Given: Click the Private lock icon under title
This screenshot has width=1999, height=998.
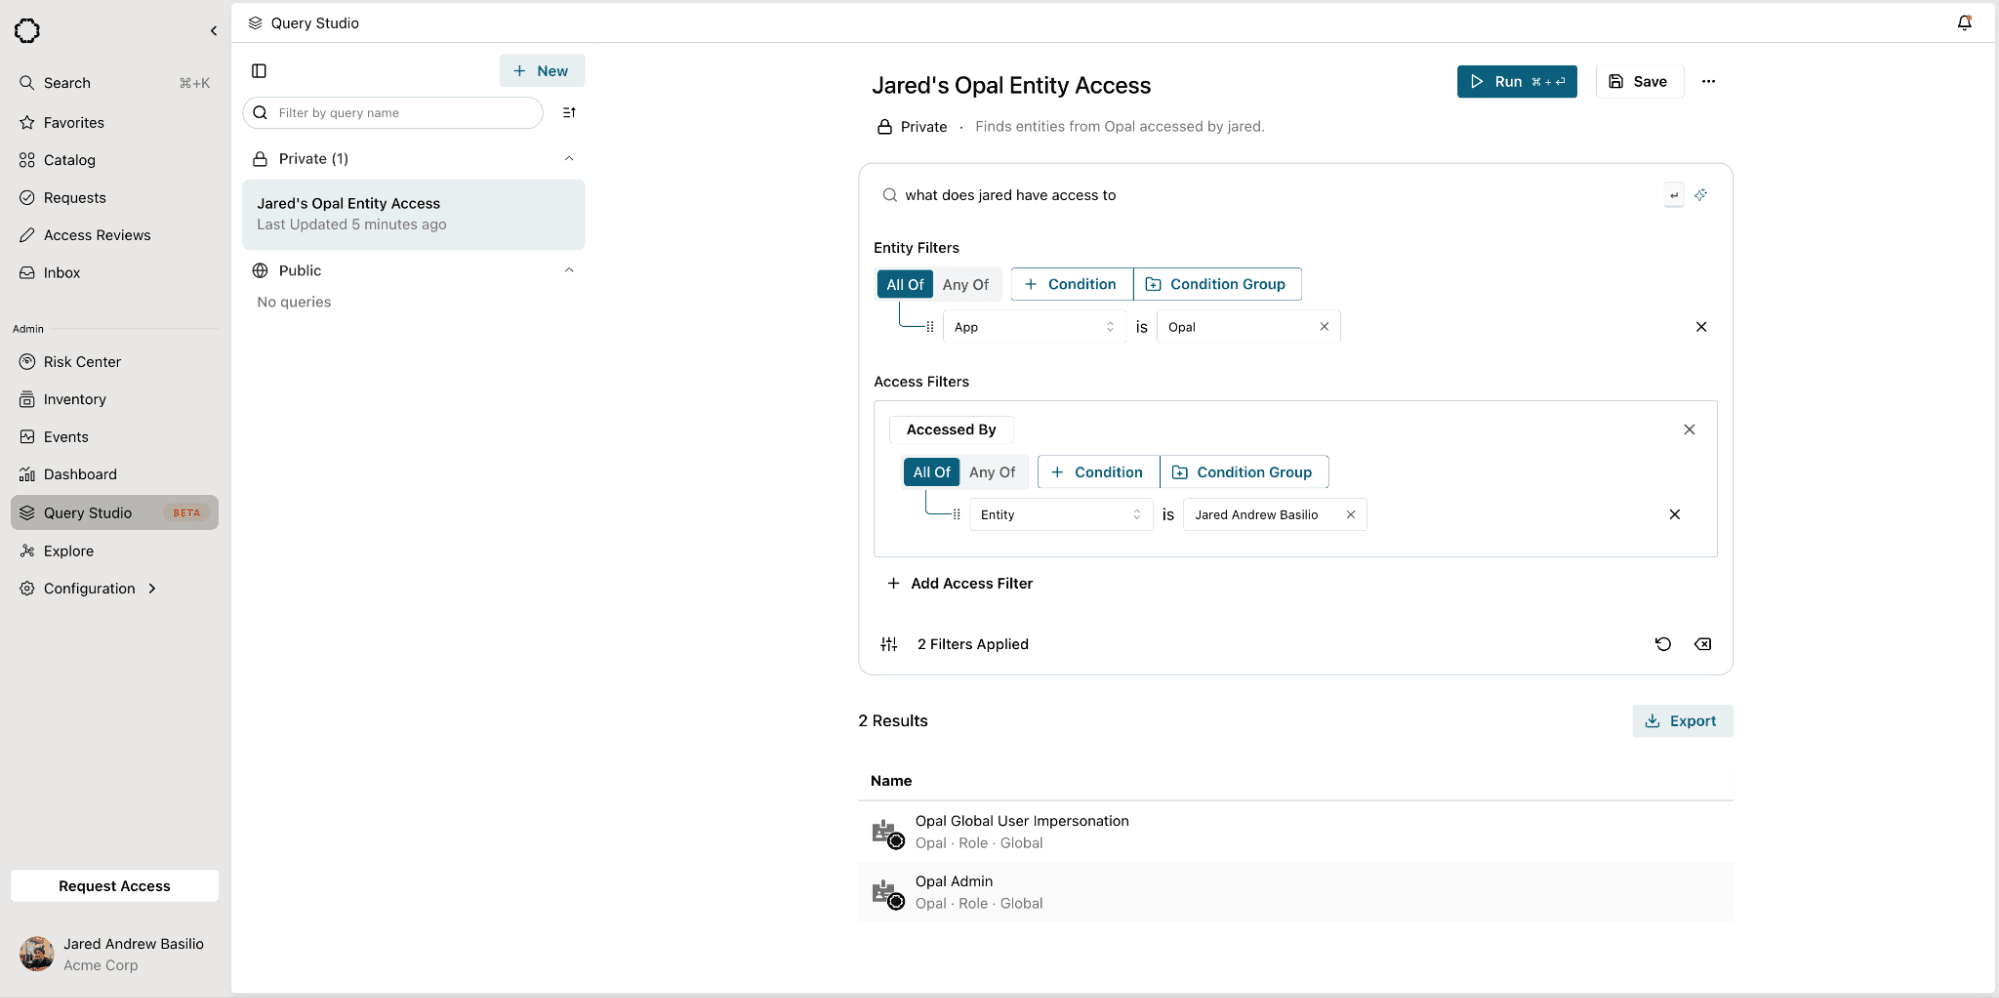Looking at the screenshot, I should [x=884, y=127].
